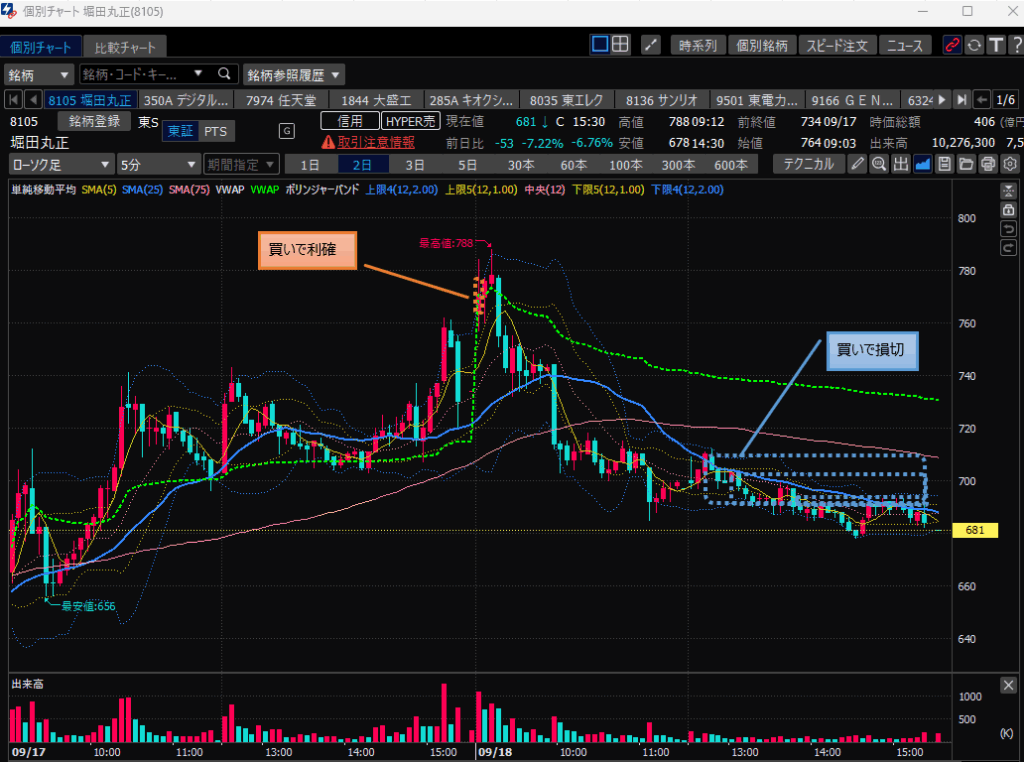Save chart using floppy disk icon
The image size is (1024, 762).
pos(944,165)
